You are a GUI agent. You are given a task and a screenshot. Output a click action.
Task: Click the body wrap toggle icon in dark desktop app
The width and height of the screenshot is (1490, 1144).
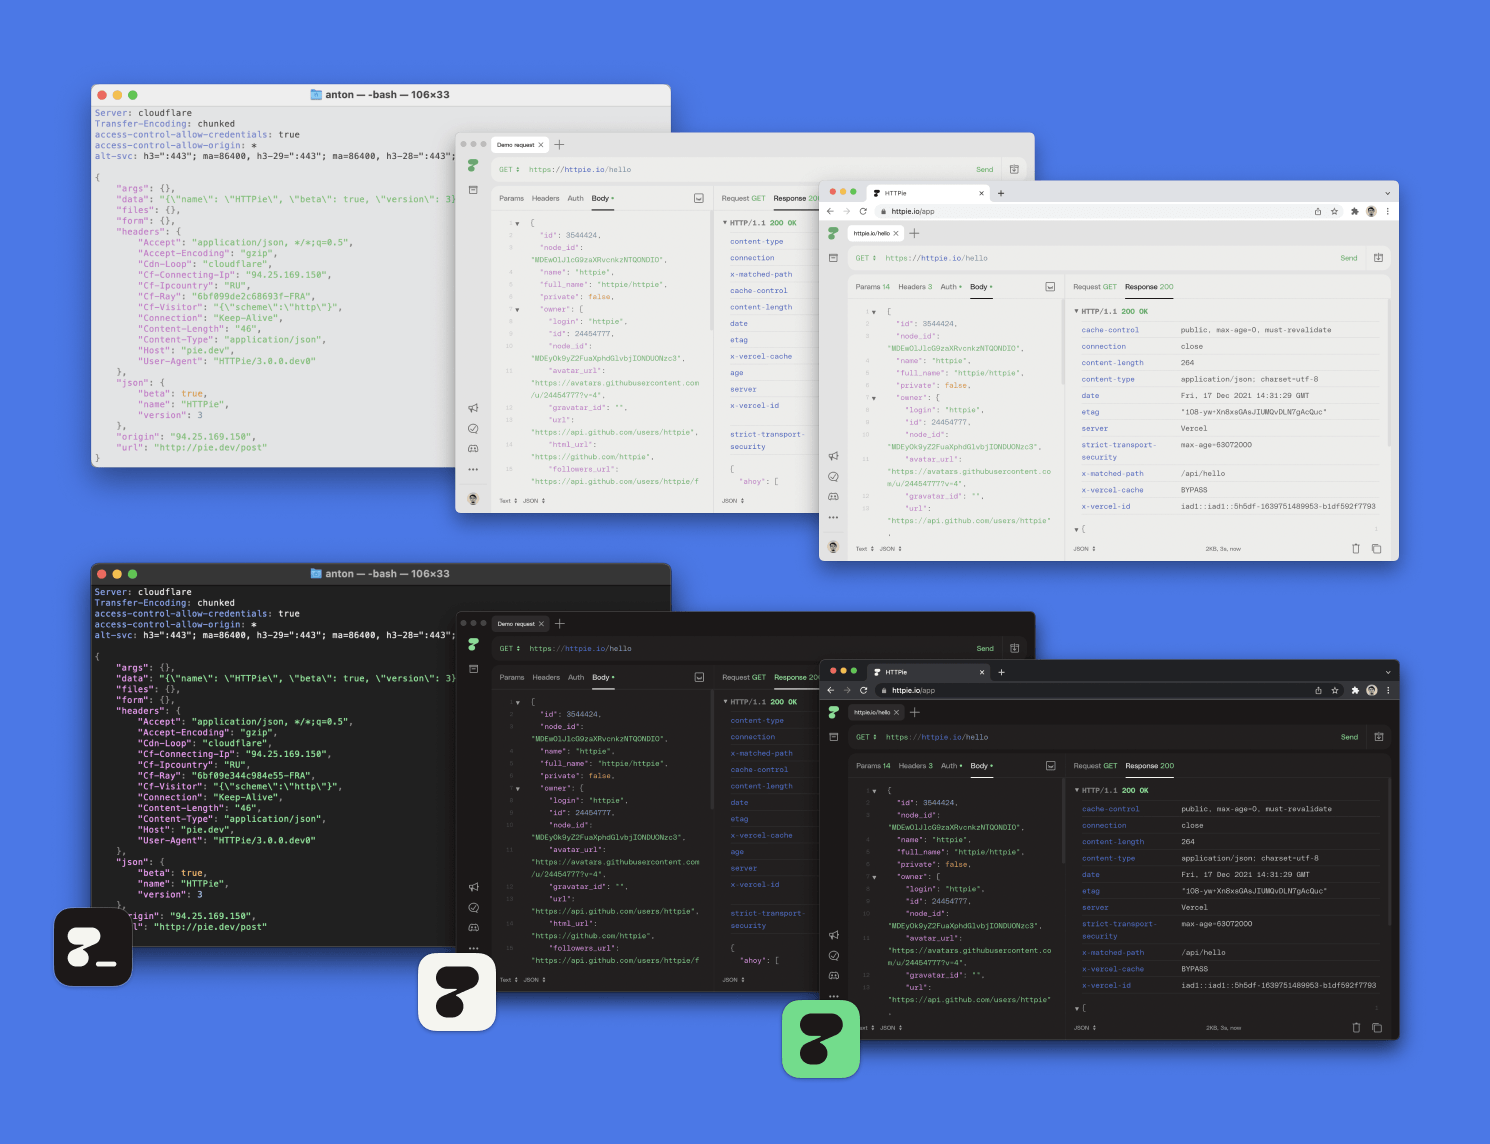tap(699, 677)
